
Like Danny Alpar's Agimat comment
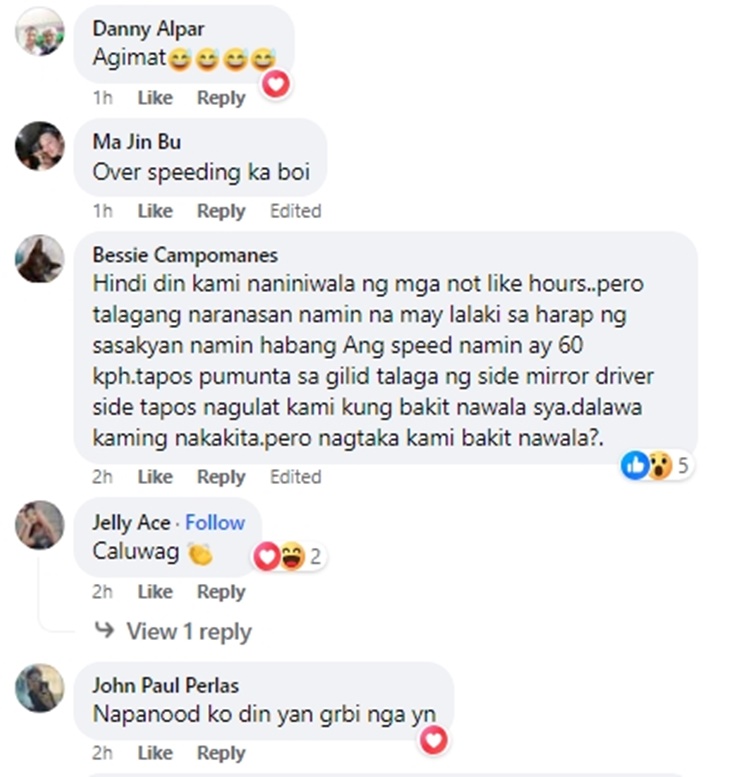[x=155, y=98]
